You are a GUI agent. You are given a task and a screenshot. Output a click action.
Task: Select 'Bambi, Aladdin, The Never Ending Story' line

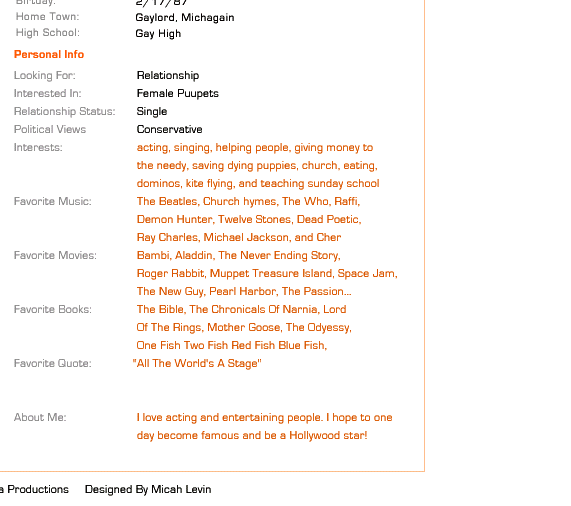[x=239, y=256]
